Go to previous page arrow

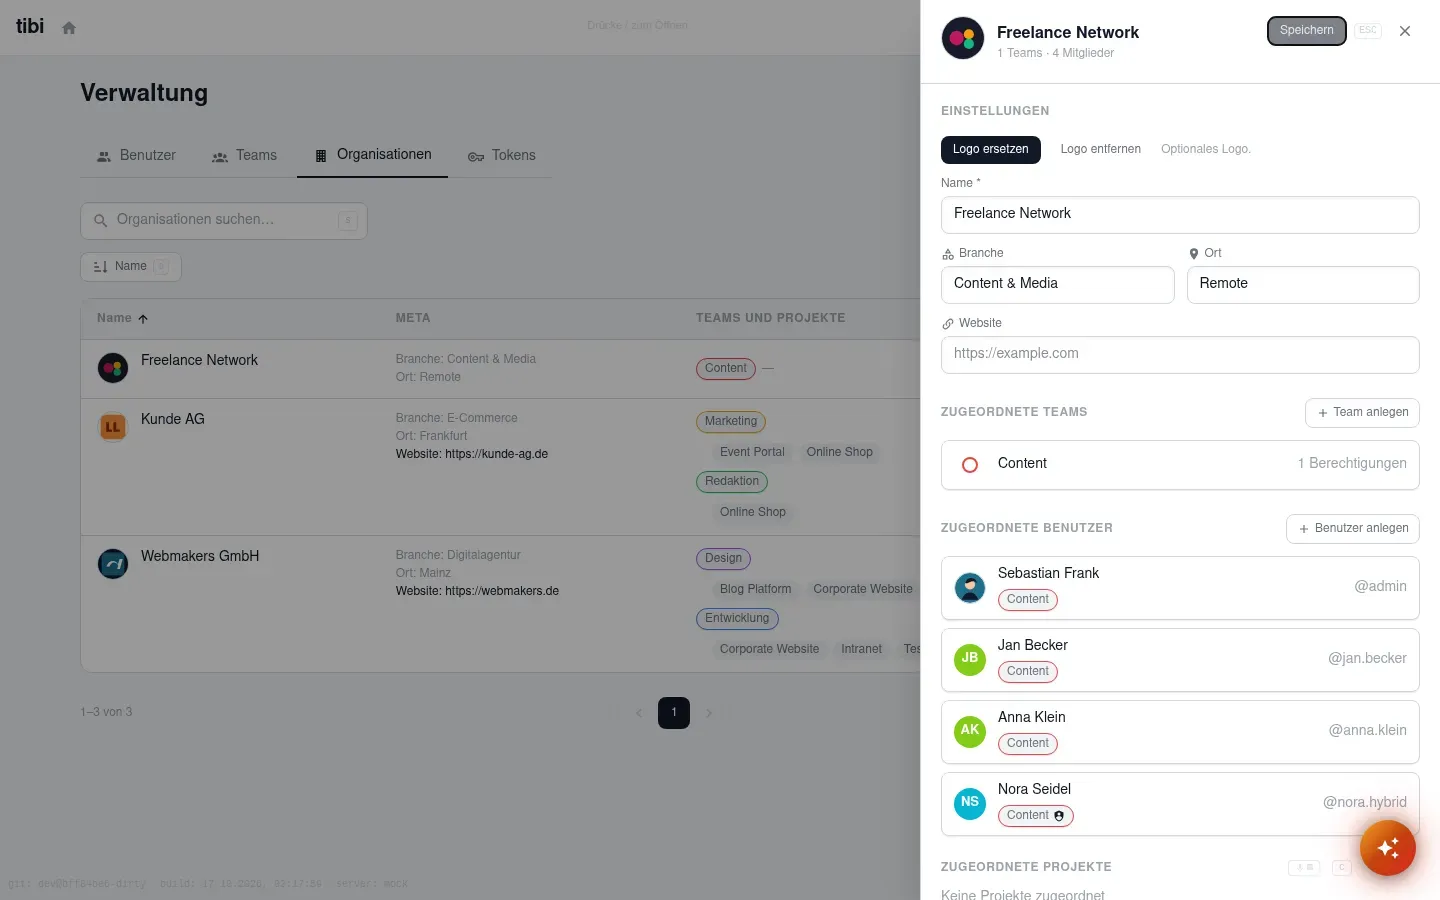point(639,713)
